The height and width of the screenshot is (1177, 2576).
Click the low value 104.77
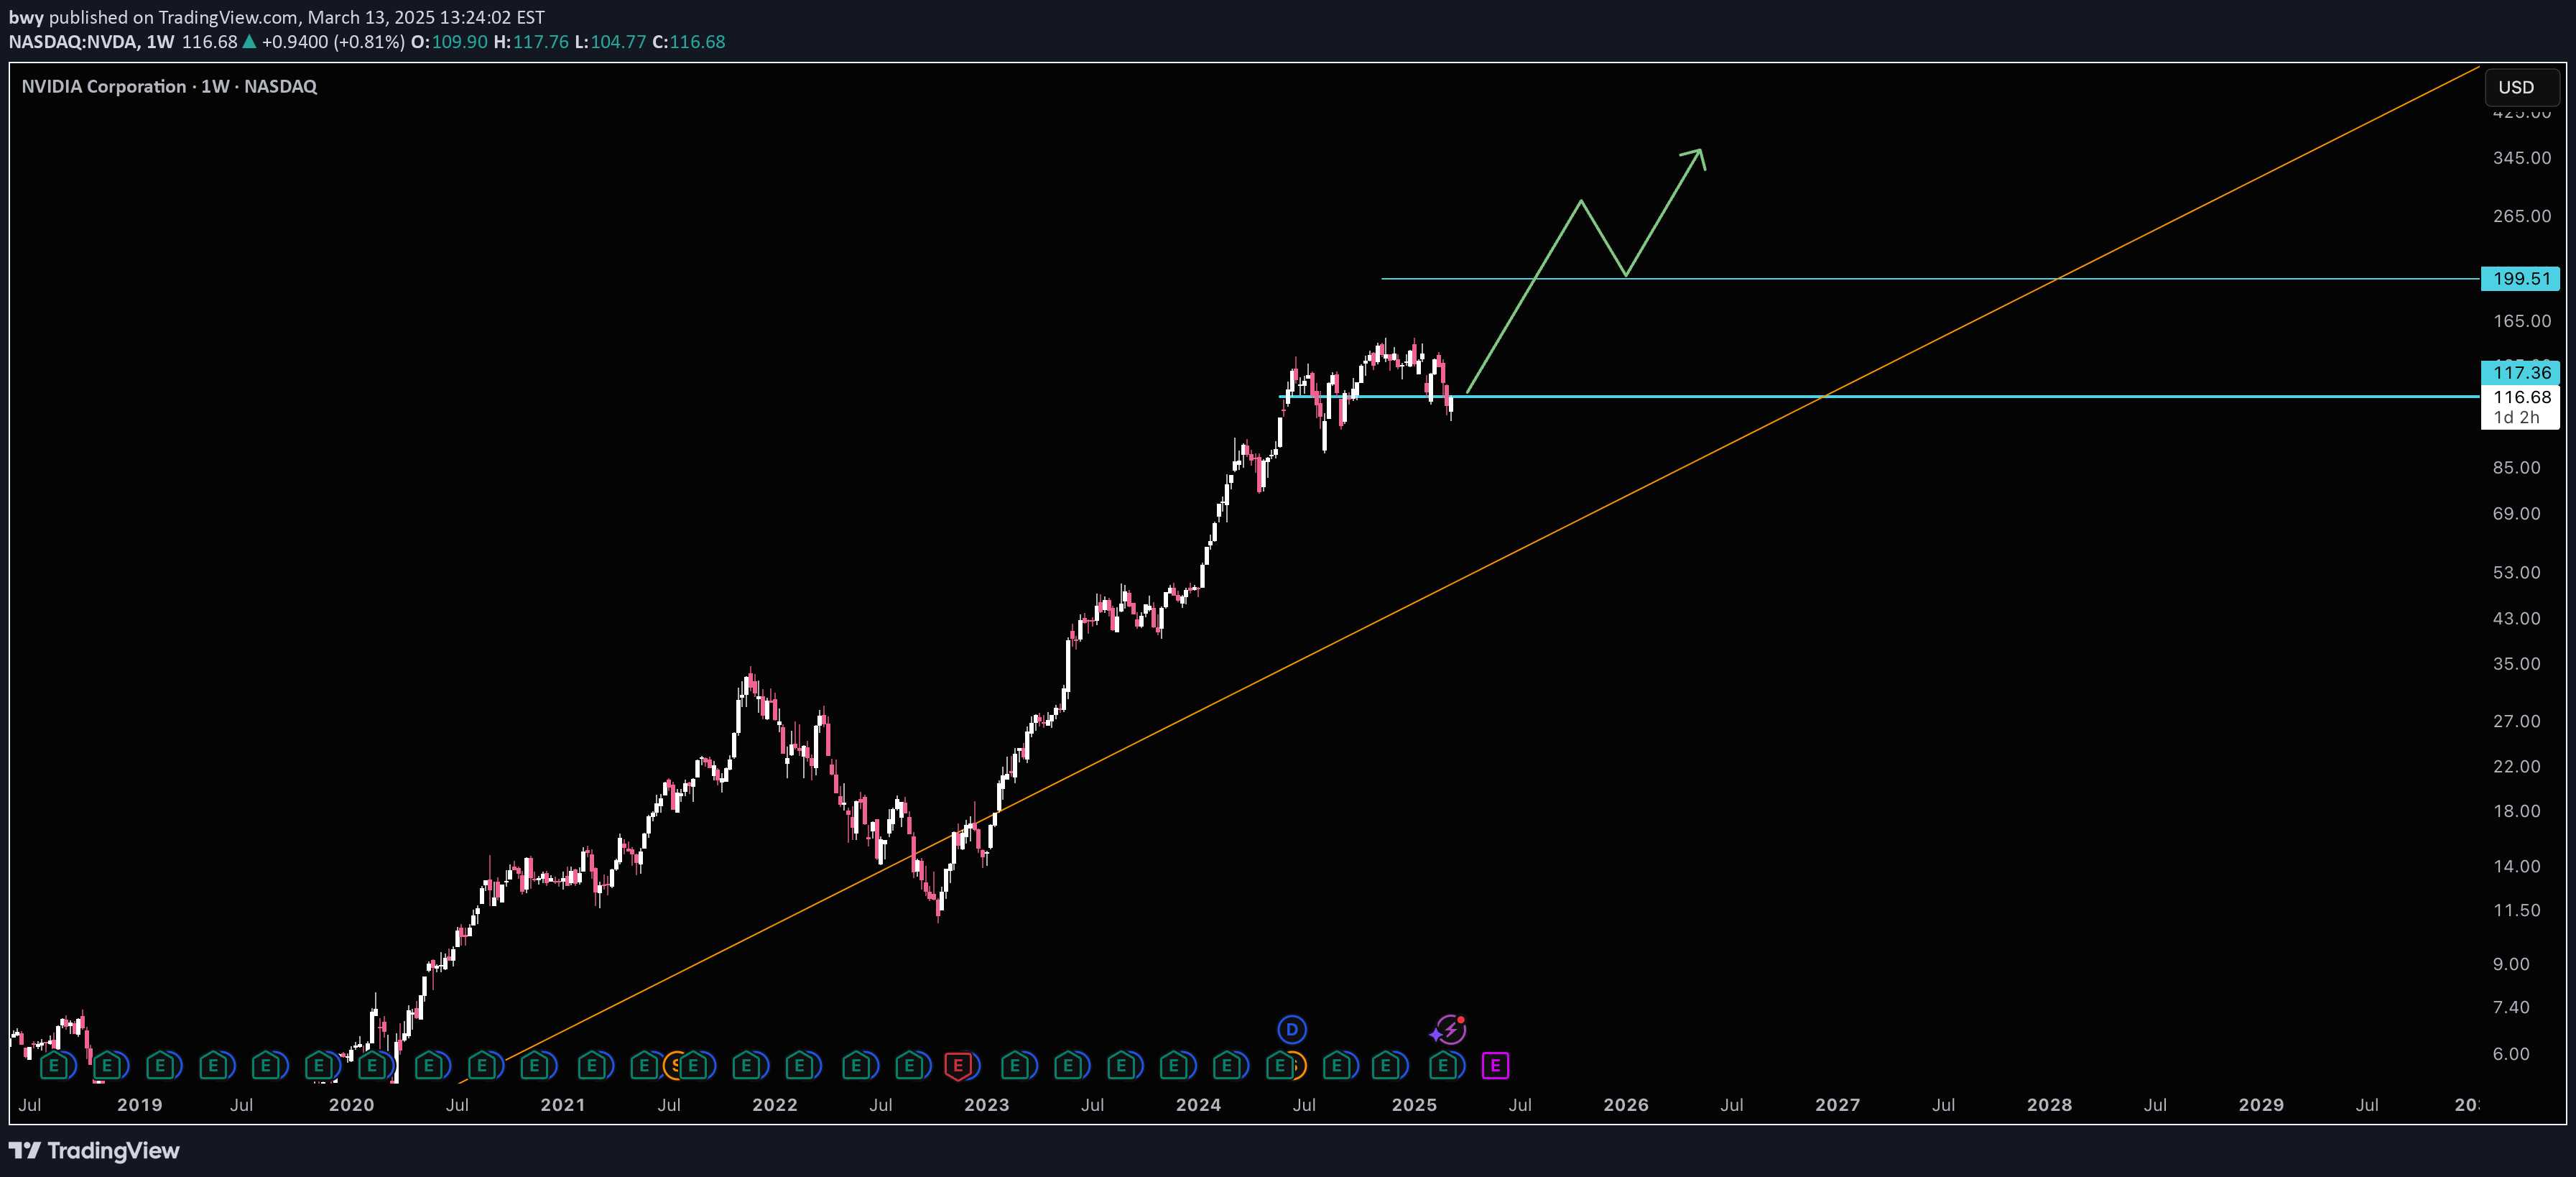(618, 42)
